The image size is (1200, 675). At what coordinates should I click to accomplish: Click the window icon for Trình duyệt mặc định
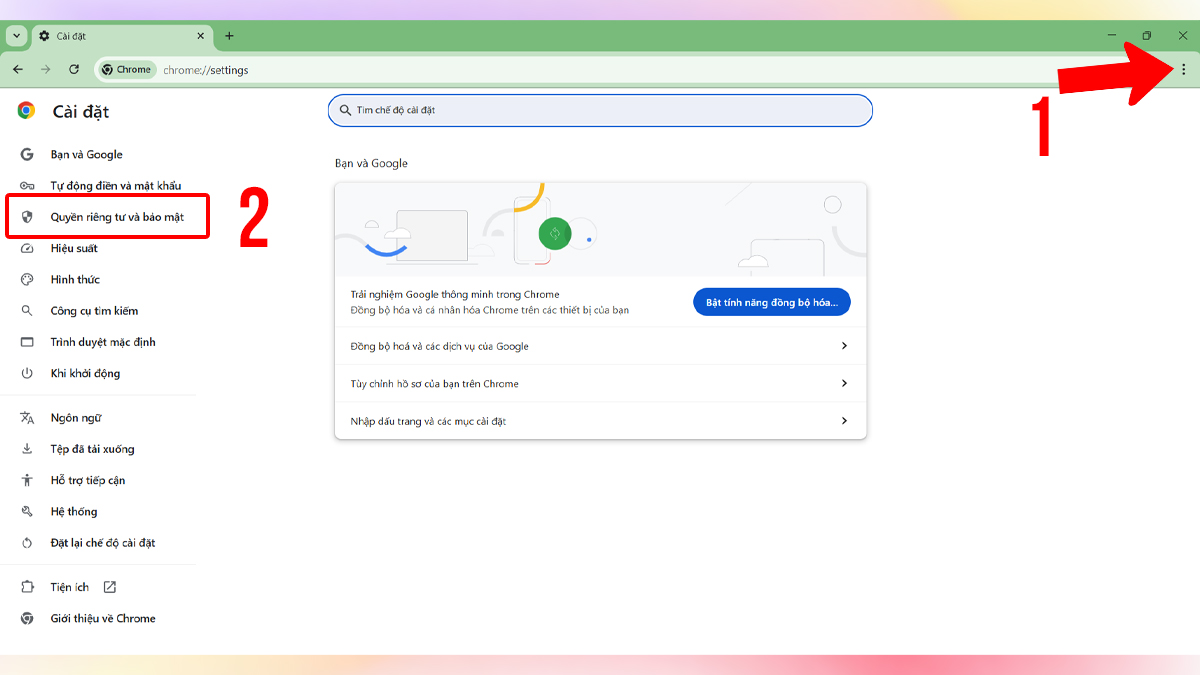point(27,342)
